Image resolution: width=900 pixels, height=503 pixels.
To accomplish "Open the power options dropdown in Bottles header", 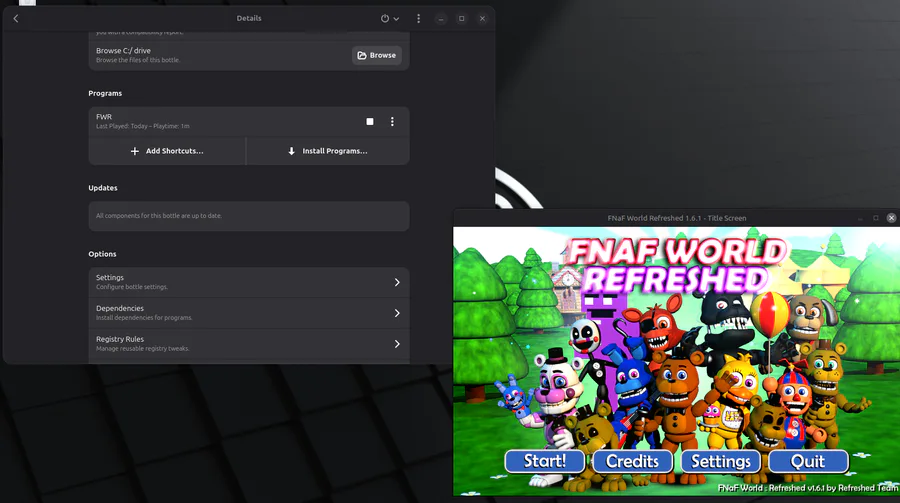I will 390,18.
